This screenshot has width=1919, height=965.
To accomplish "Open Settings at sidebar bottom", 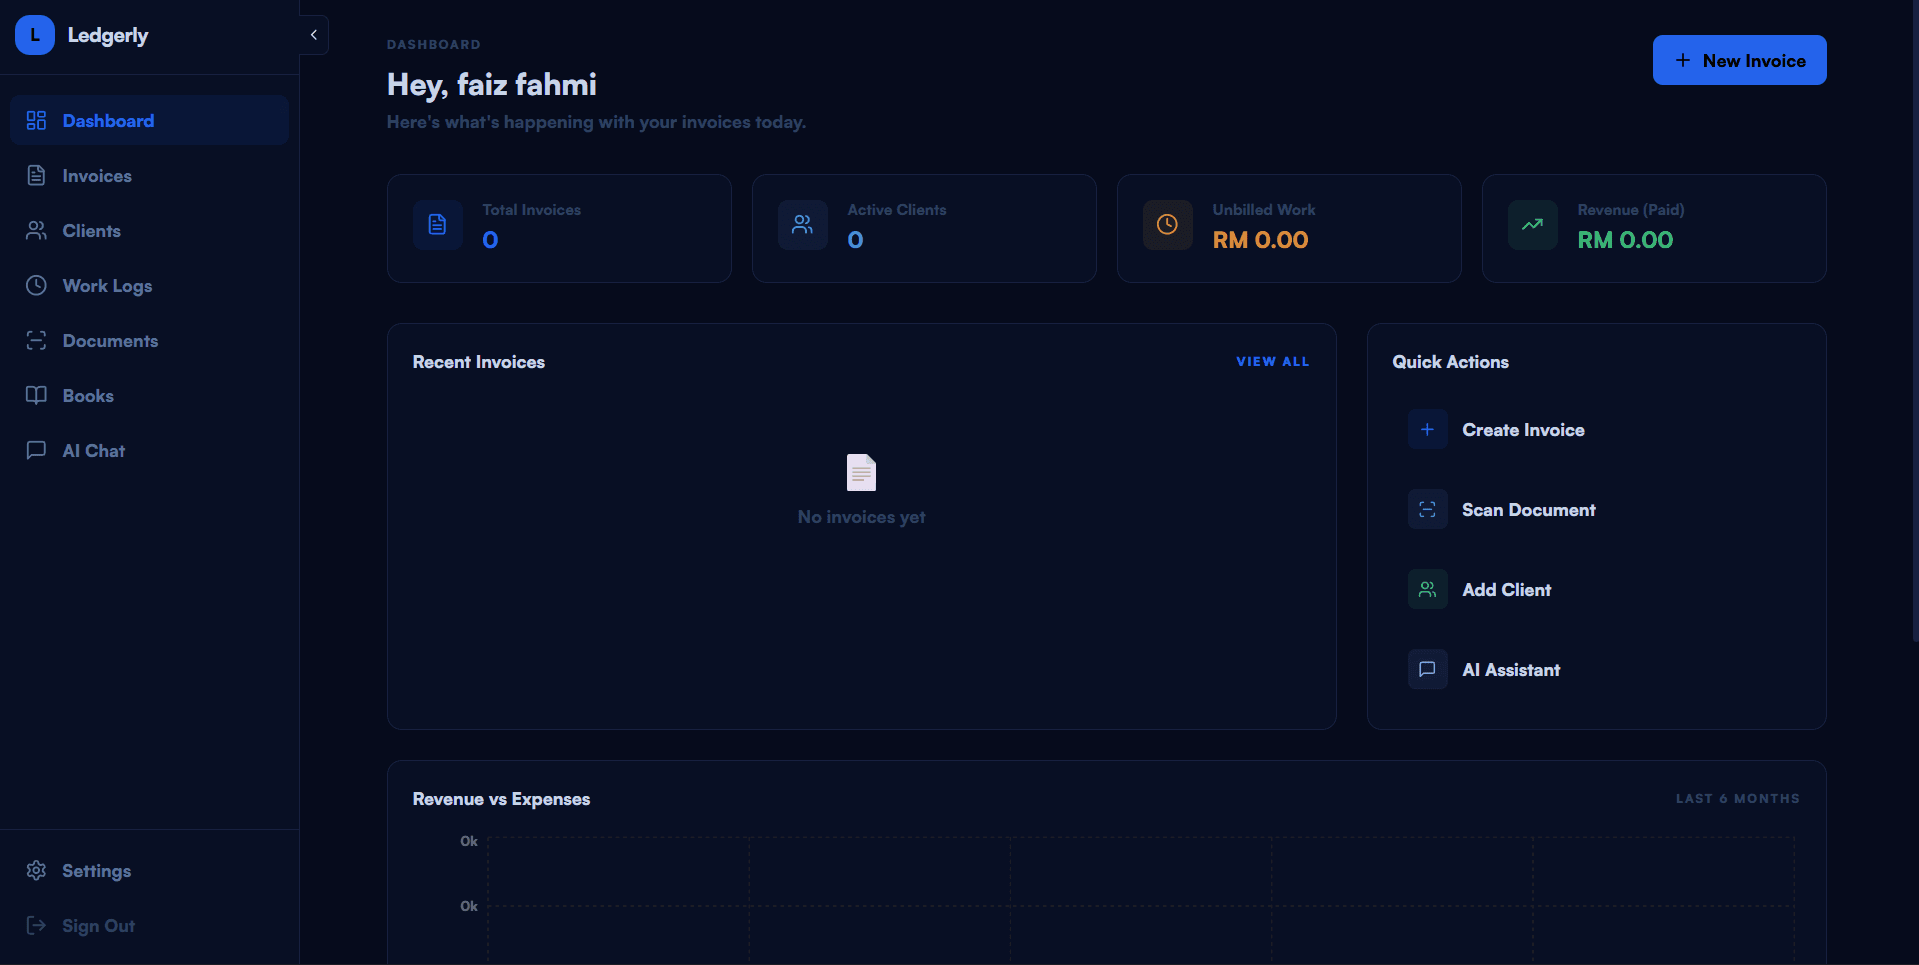I will tap(149, 870).
